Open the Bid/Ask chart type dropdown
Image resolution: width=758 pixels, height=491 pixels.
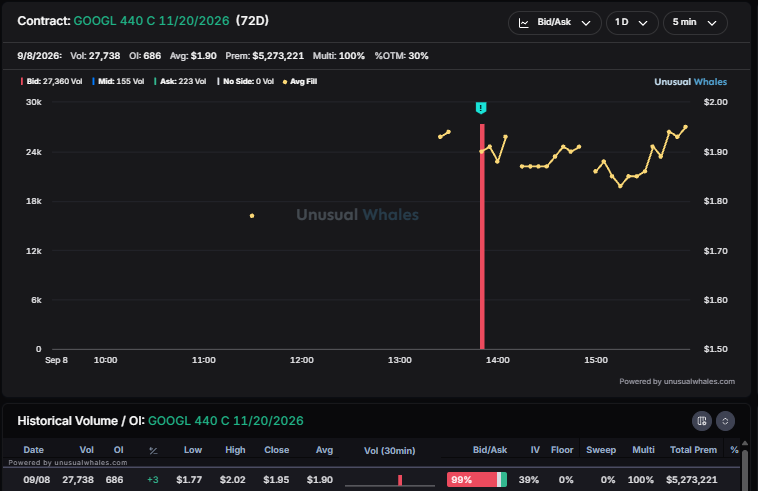554,23
